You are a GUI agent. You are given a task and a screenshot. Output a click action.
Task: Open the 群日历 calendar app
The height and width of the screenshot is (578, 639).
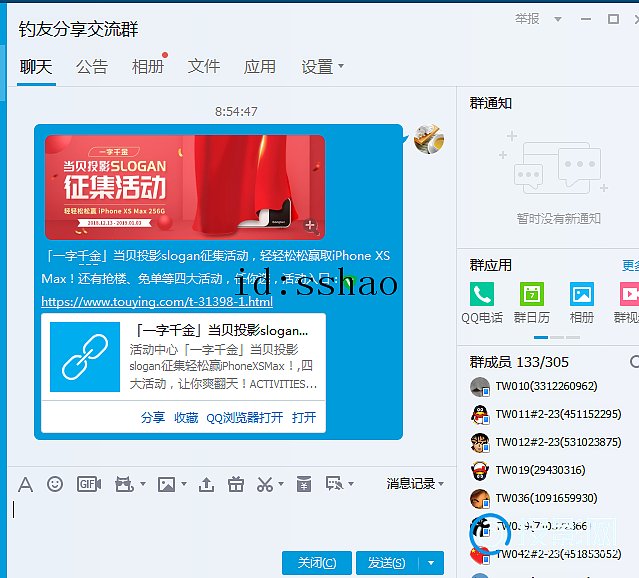[x=531, y=294]
